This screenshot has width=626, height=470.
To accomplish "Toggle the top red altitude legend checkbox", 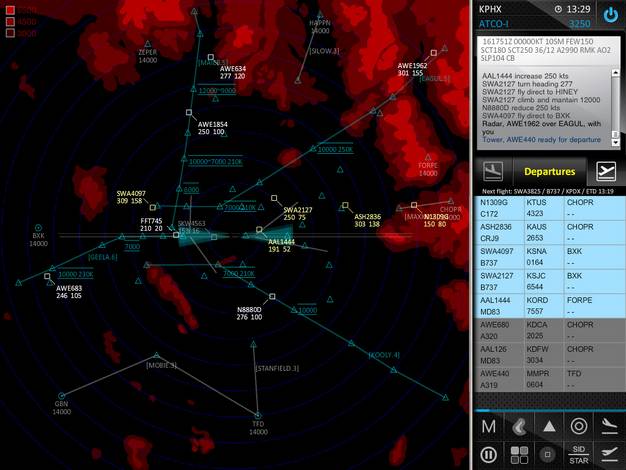I will click(10, 10).
